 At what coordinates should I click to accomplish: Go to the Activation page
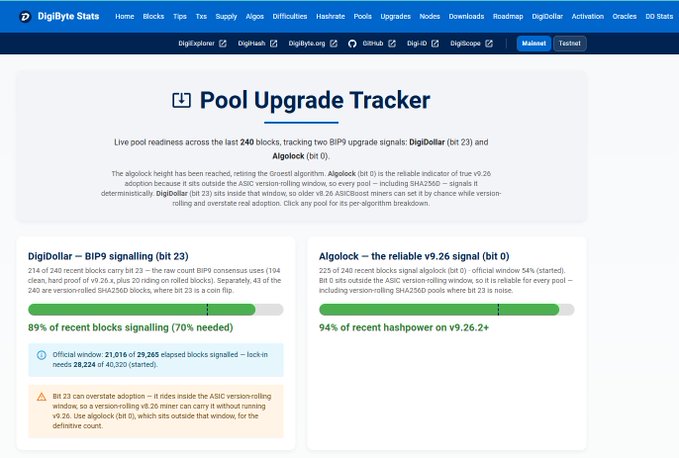(588, 16)
